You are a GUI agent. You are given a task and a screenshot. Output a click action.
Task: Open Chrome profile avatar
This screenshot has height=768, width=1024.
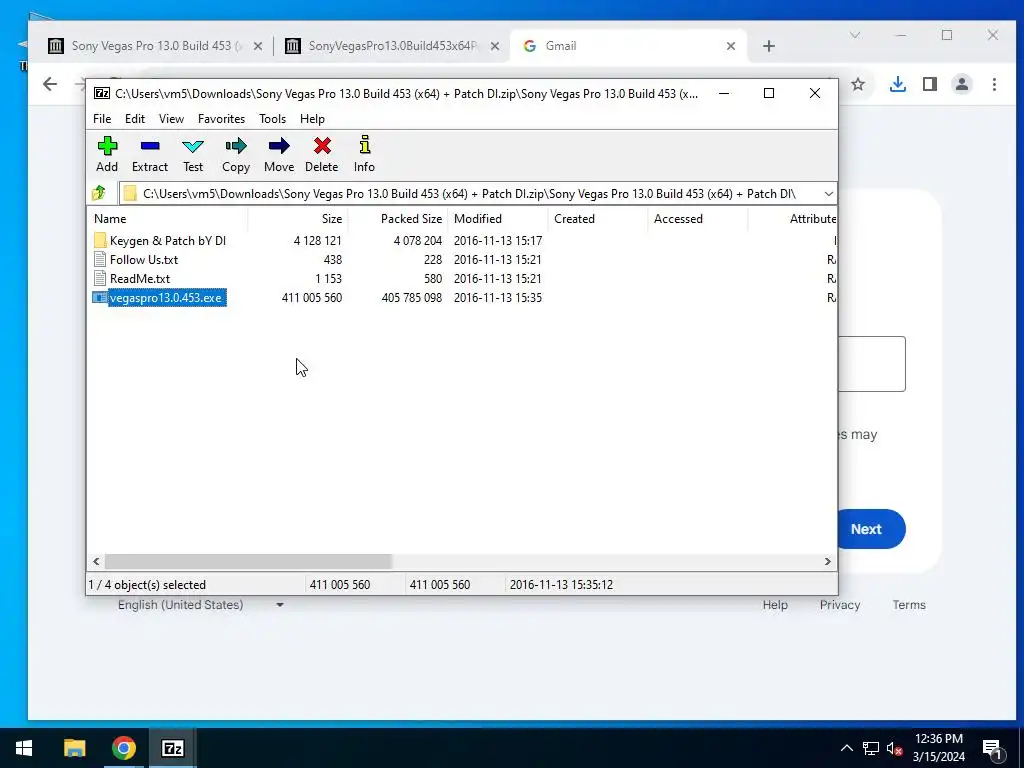(962, 84)
